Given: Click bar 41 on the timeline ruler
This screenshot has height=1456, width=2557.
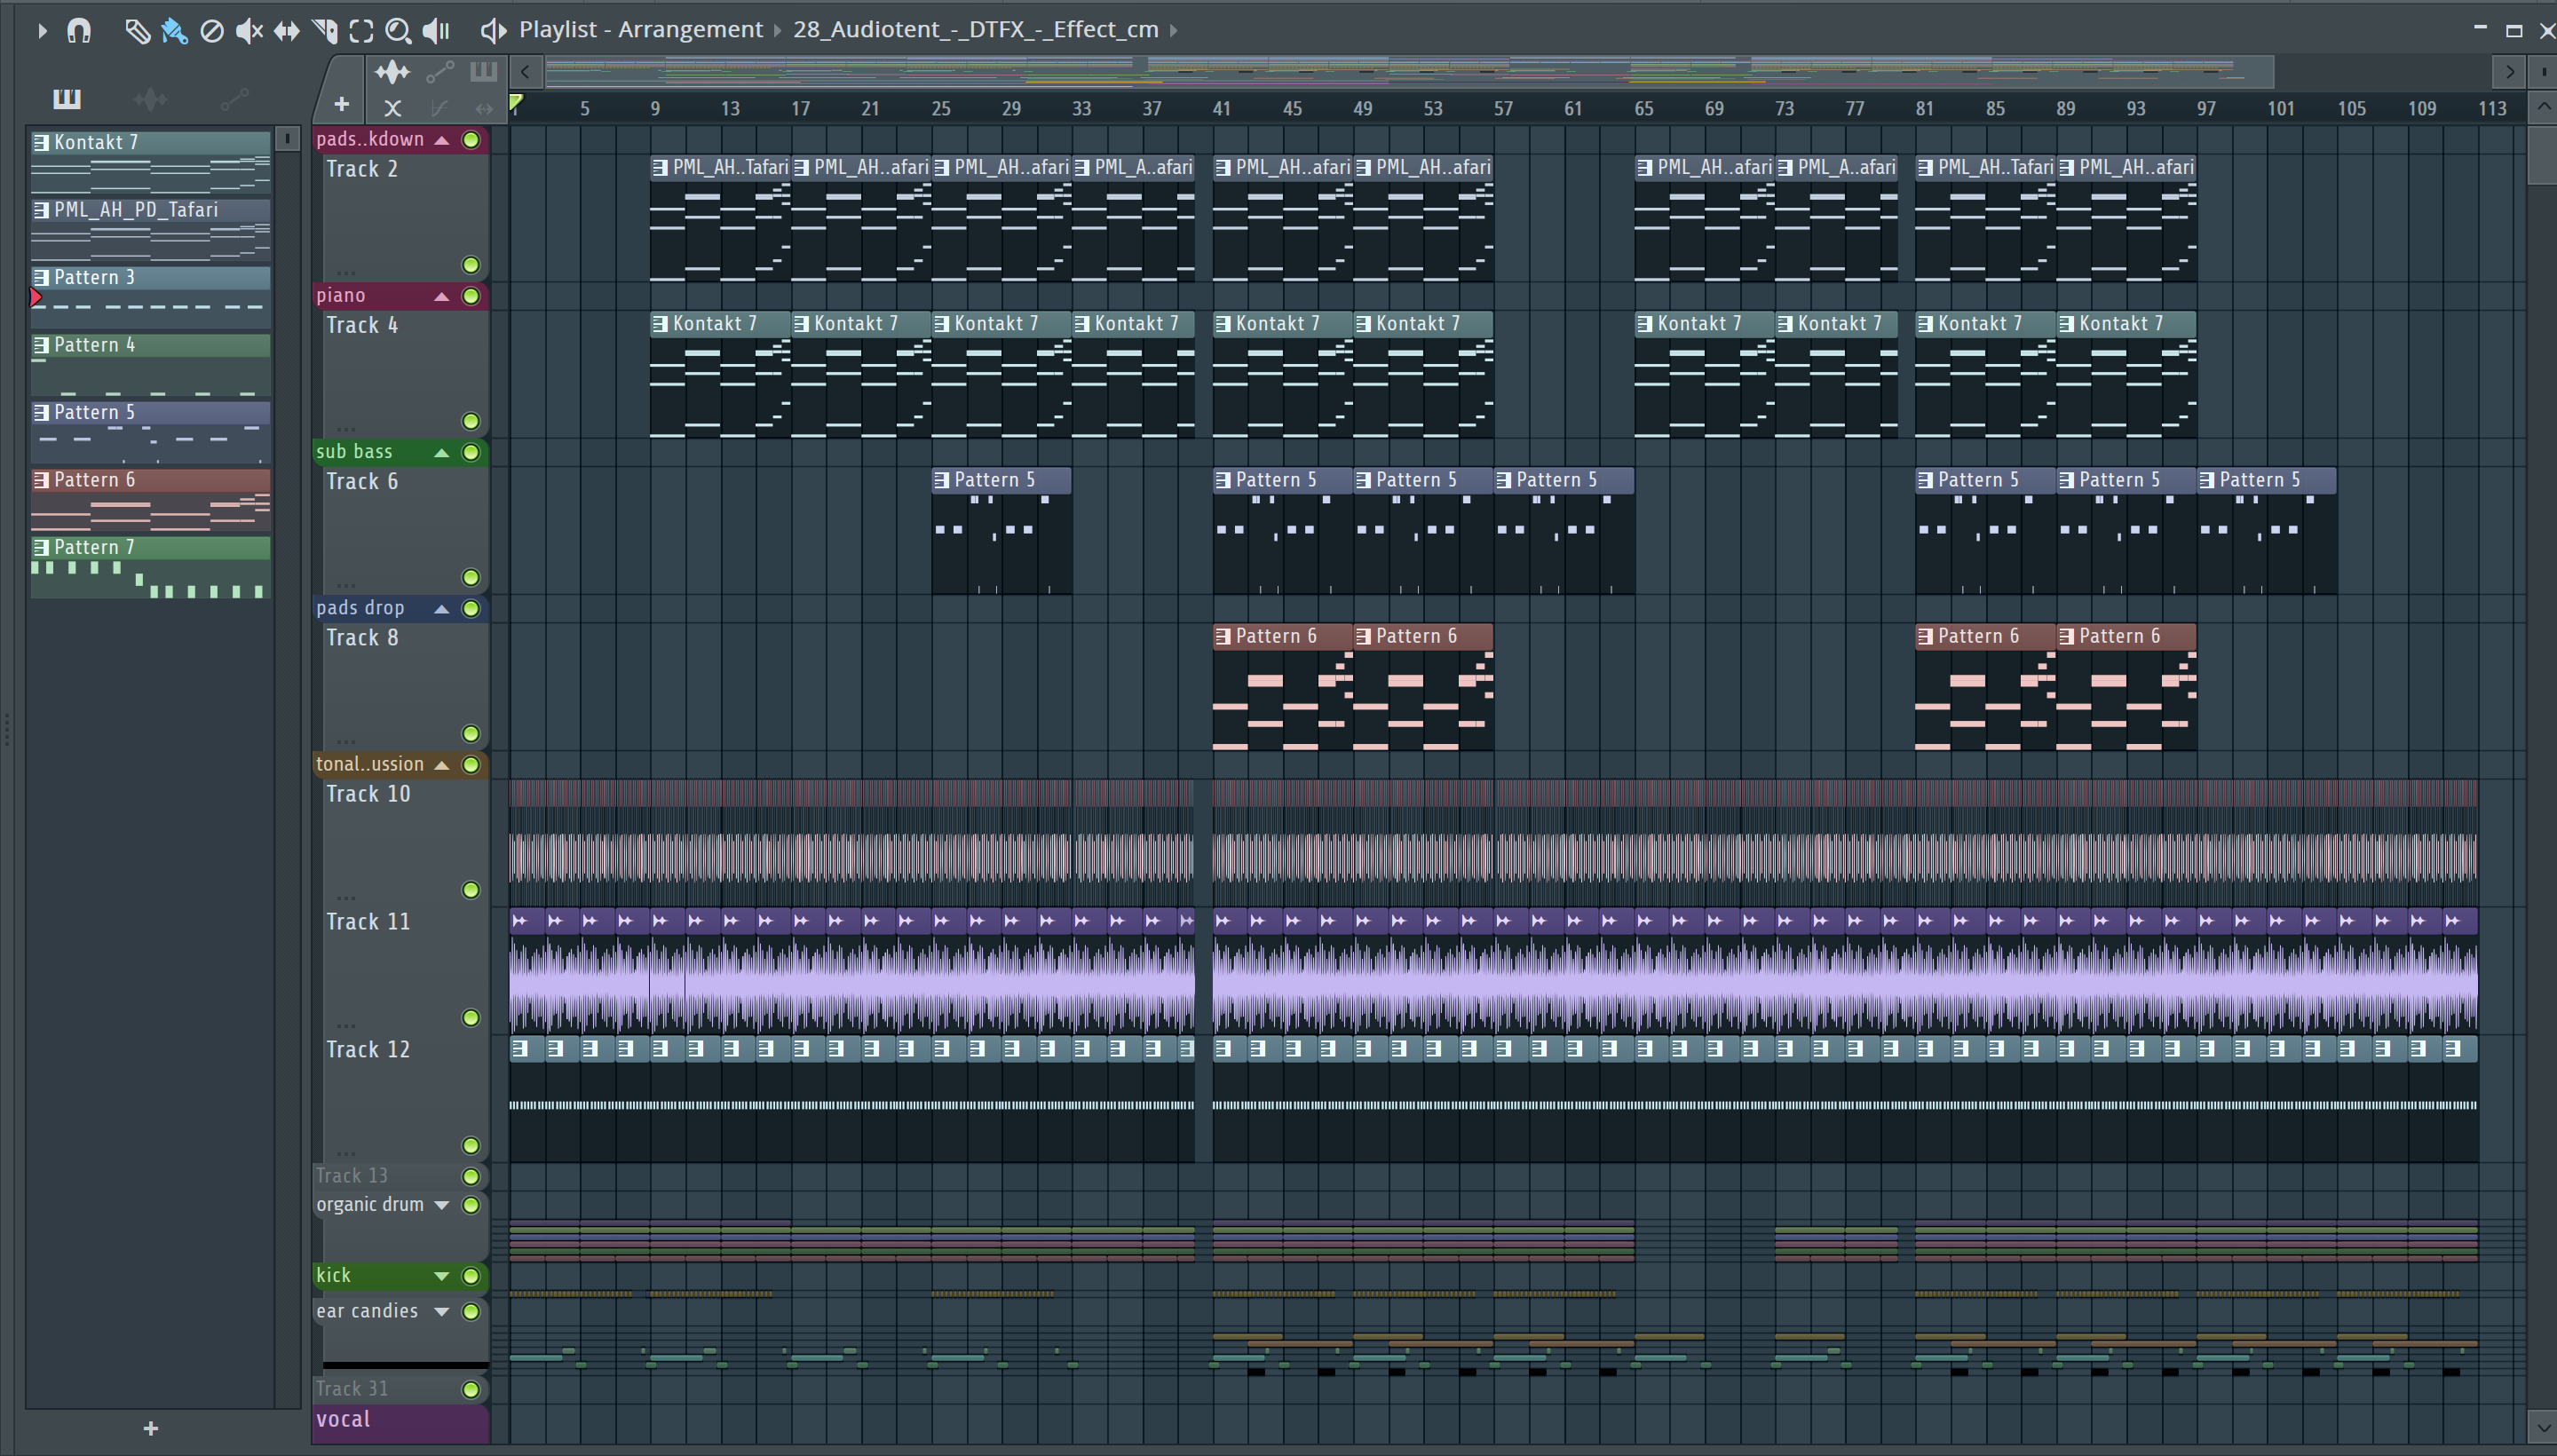Looking at the screenshot, I should tap(1221, 108).
